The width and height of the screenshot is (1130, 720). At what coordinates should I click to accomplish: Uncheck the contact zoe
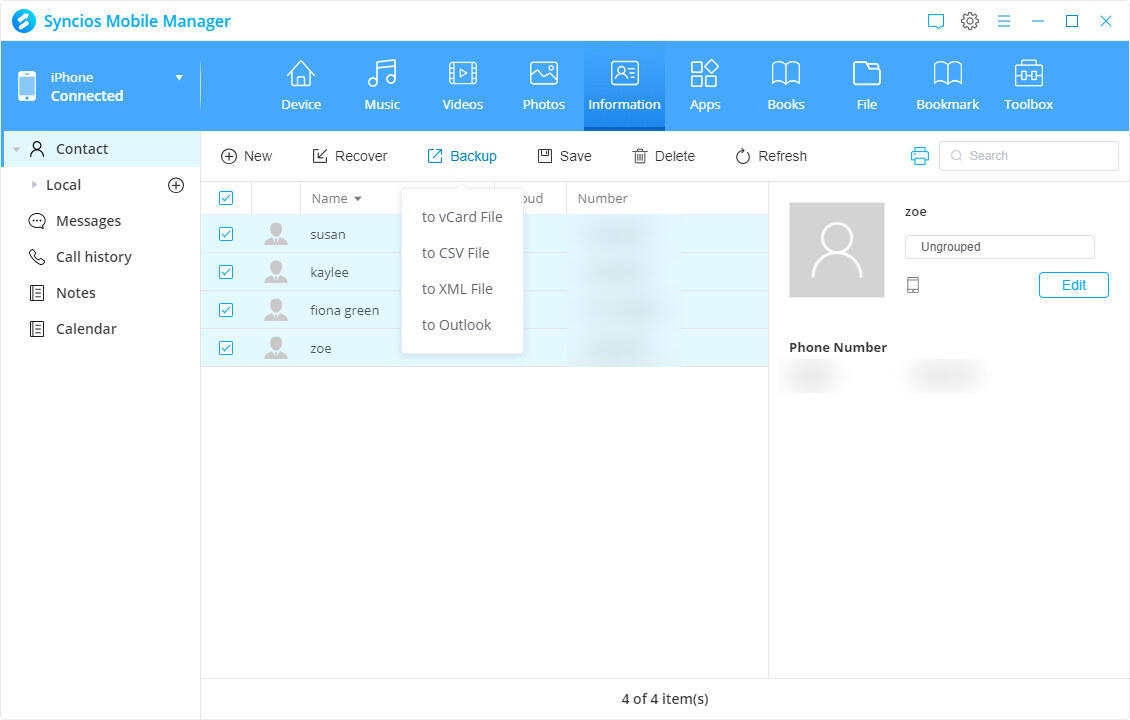(226, 347)
